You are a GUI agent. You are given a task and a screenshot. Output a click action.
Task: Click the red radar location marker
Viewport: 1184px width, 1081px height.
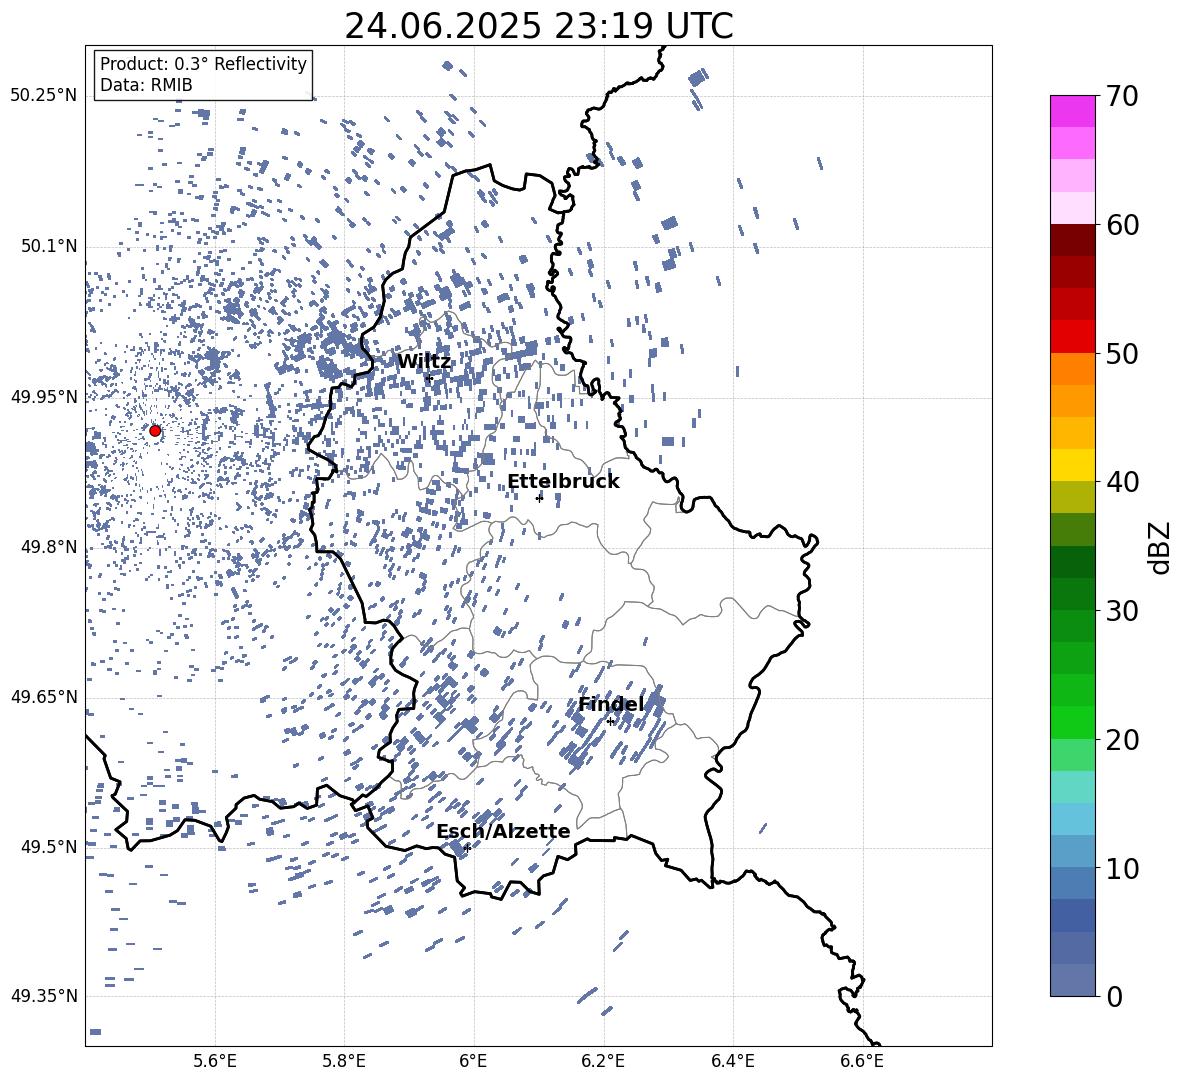pos(155,430)
